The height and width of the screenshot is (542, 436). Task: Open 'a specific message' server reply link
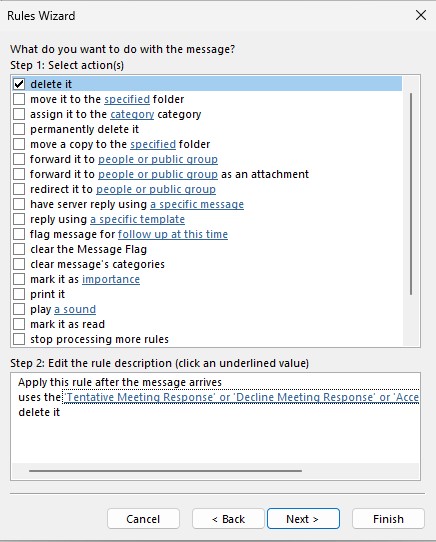pos(197,204)
